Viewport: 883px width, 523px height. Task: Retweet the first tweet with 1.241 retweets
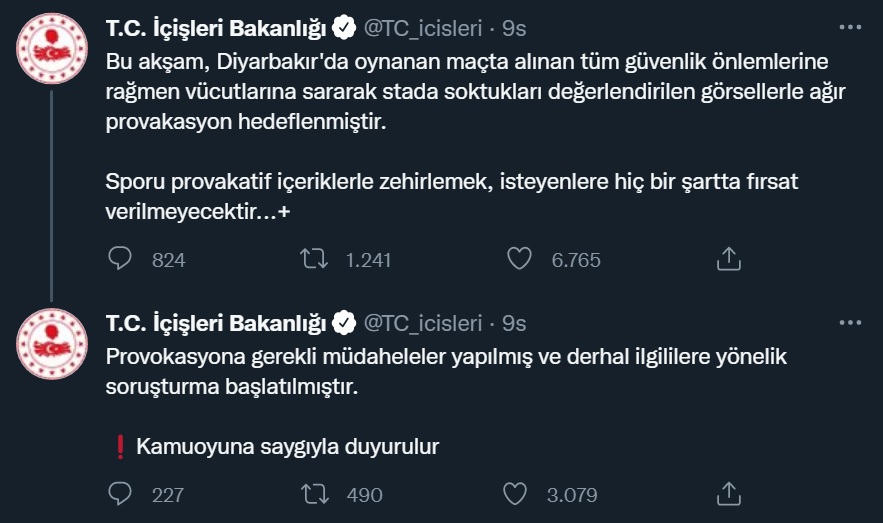click(314, 259)
